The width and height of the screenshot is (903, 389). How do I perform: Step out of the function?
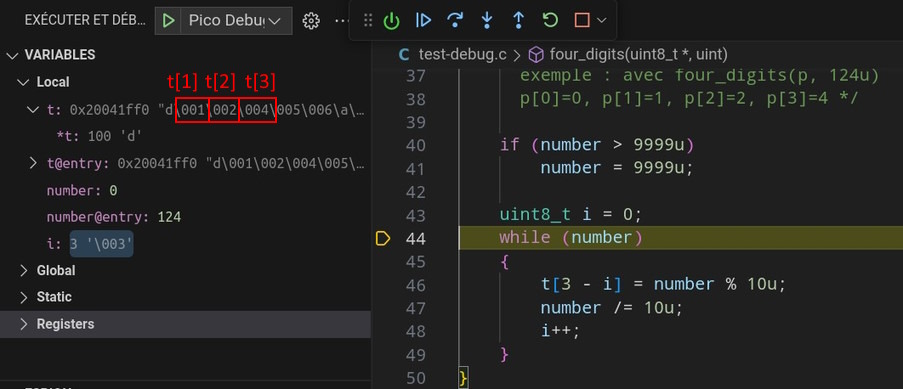(x=518, y=21)
